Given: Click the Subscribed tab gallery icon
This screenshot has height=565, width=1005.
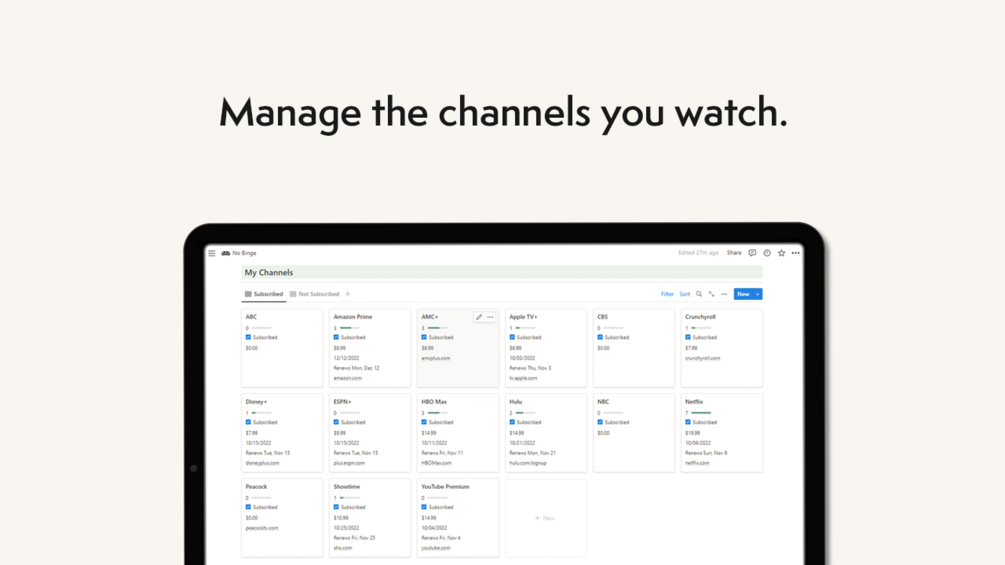Looking at the screenshot, I should coord(248,294).
